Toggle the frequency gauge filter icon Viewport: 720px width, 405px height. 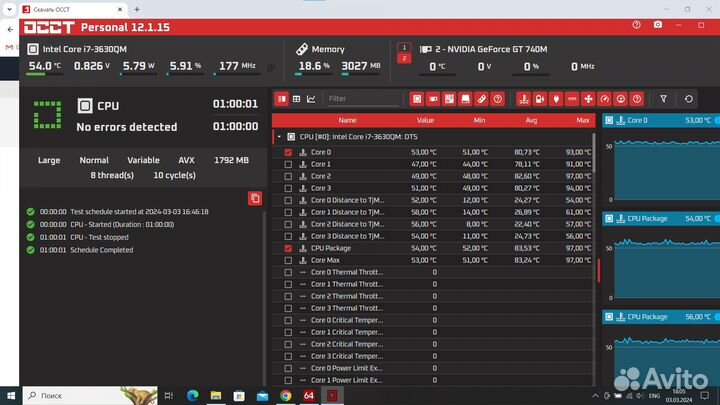[604, 99]
